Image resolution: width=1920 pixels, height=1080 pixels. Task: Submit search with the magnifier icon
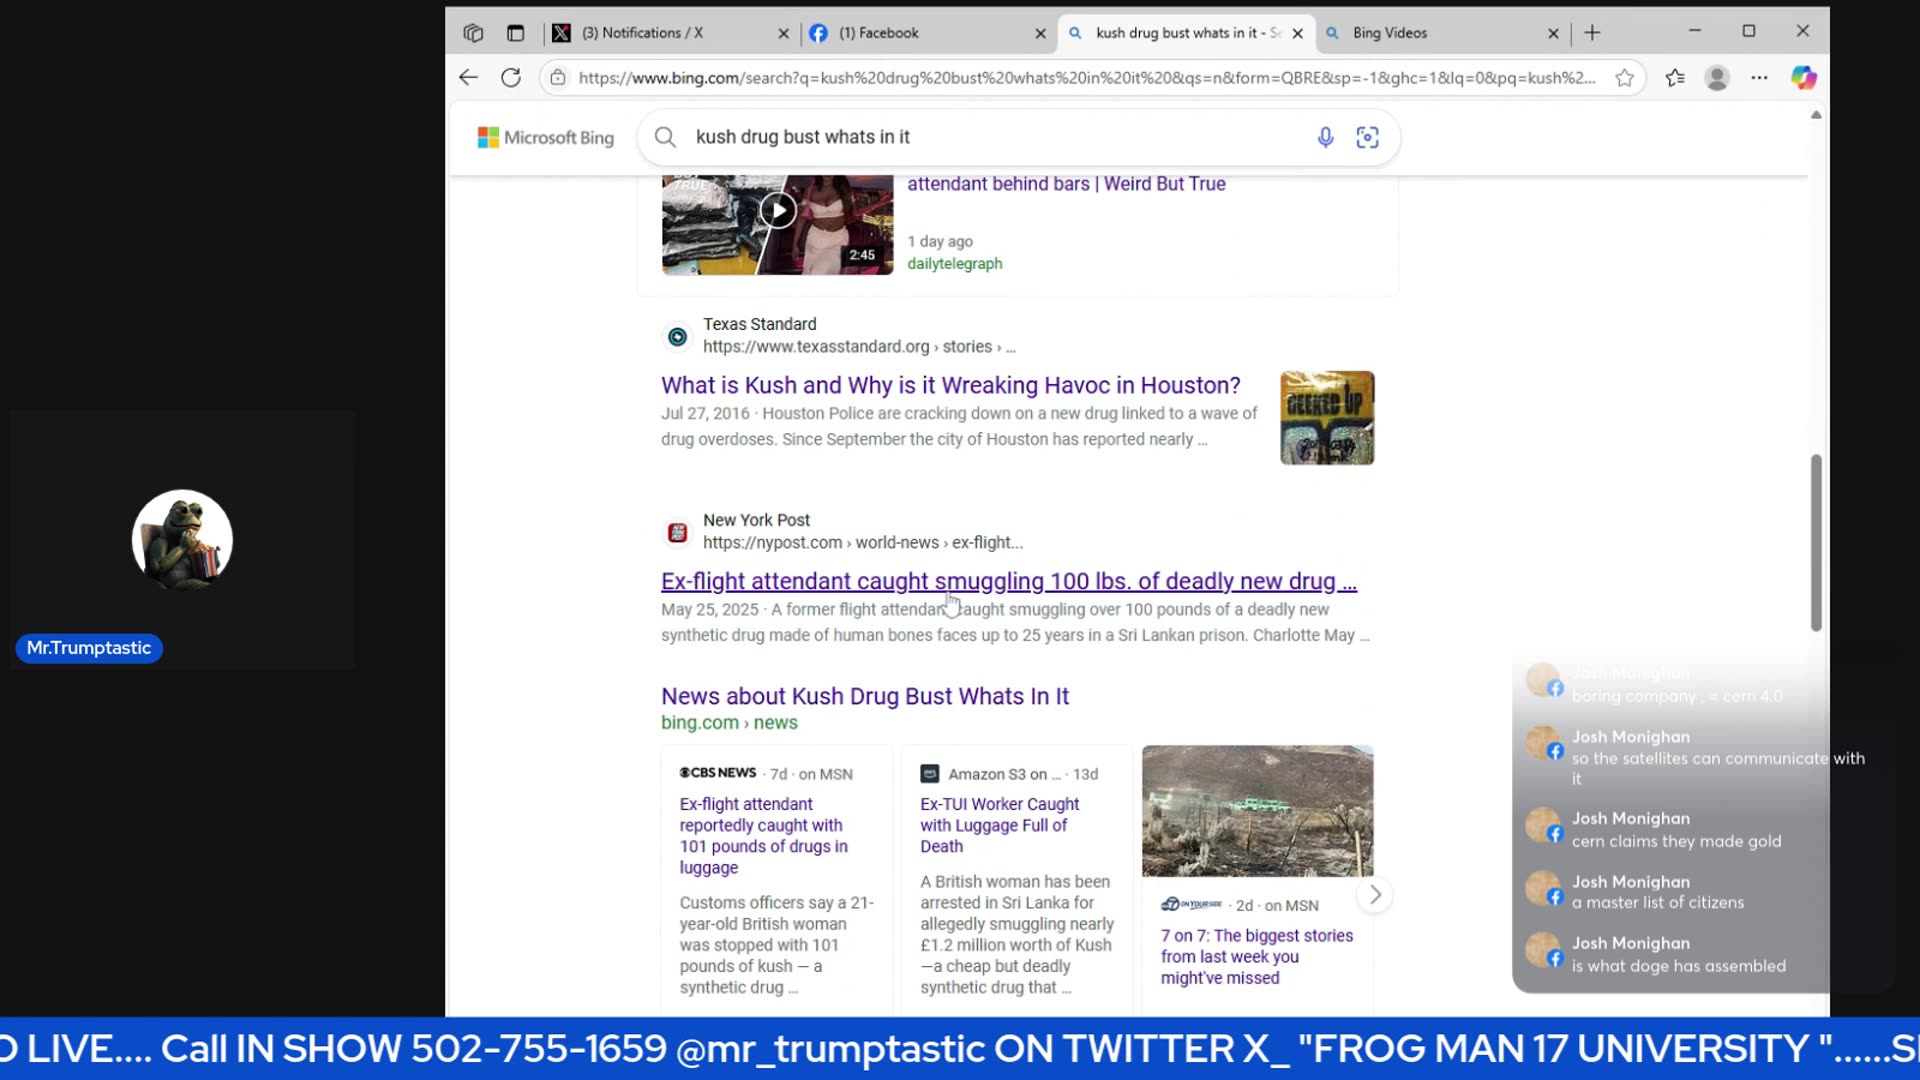tap(665, 137)
